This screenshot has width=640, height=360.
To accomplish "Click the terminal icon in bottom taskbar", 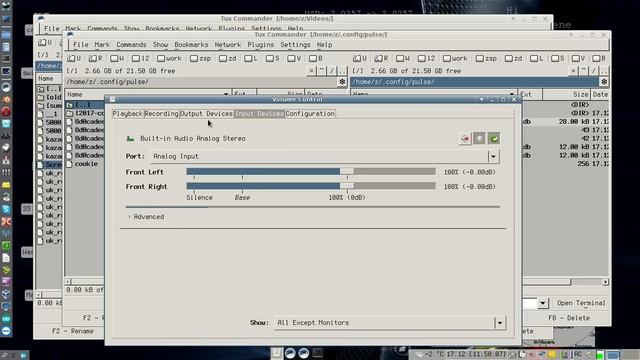I will [x=317, y=353].
